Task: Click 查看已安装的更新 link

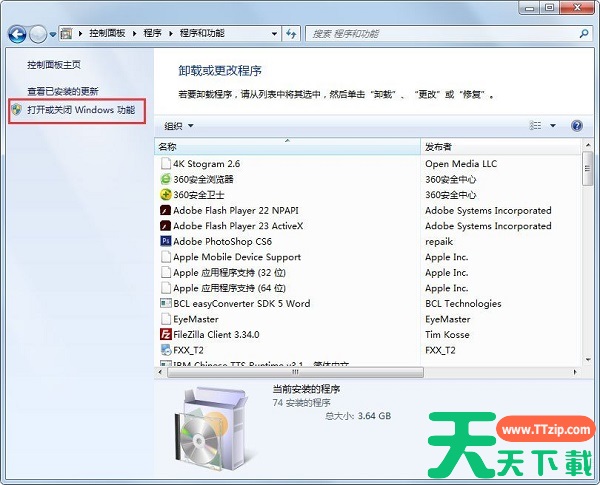Action: coord(63,91)
